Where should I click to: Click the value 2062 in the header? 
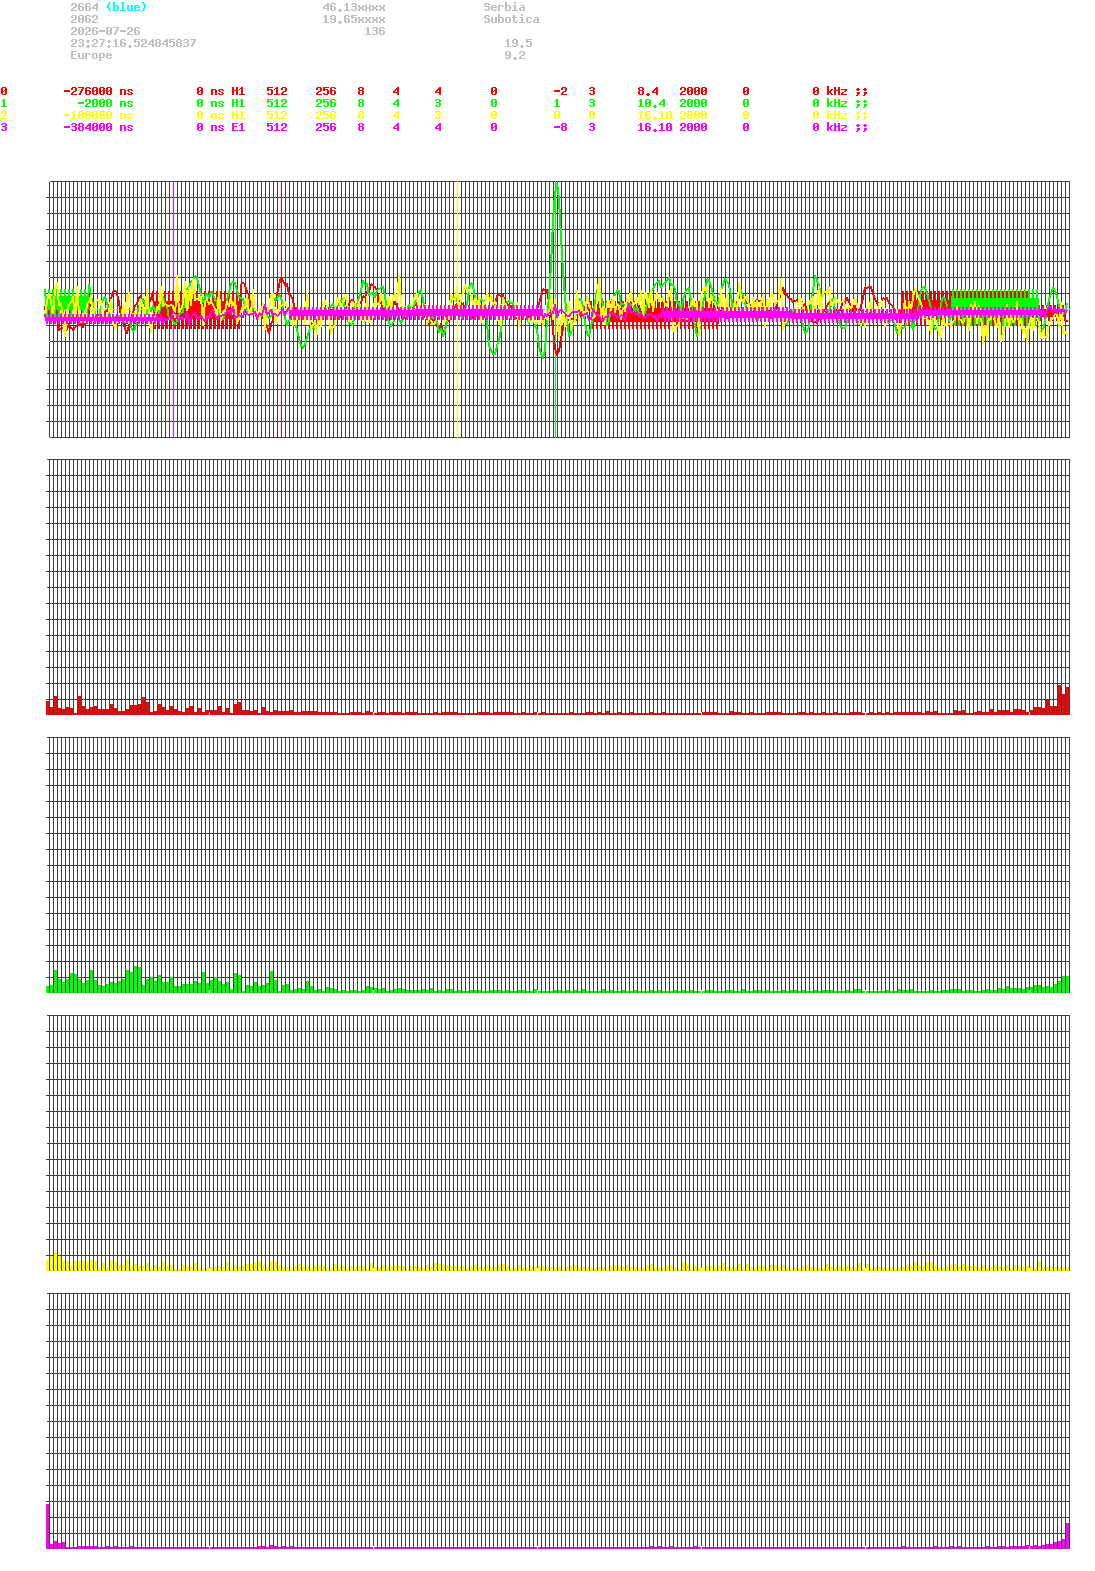84,19
